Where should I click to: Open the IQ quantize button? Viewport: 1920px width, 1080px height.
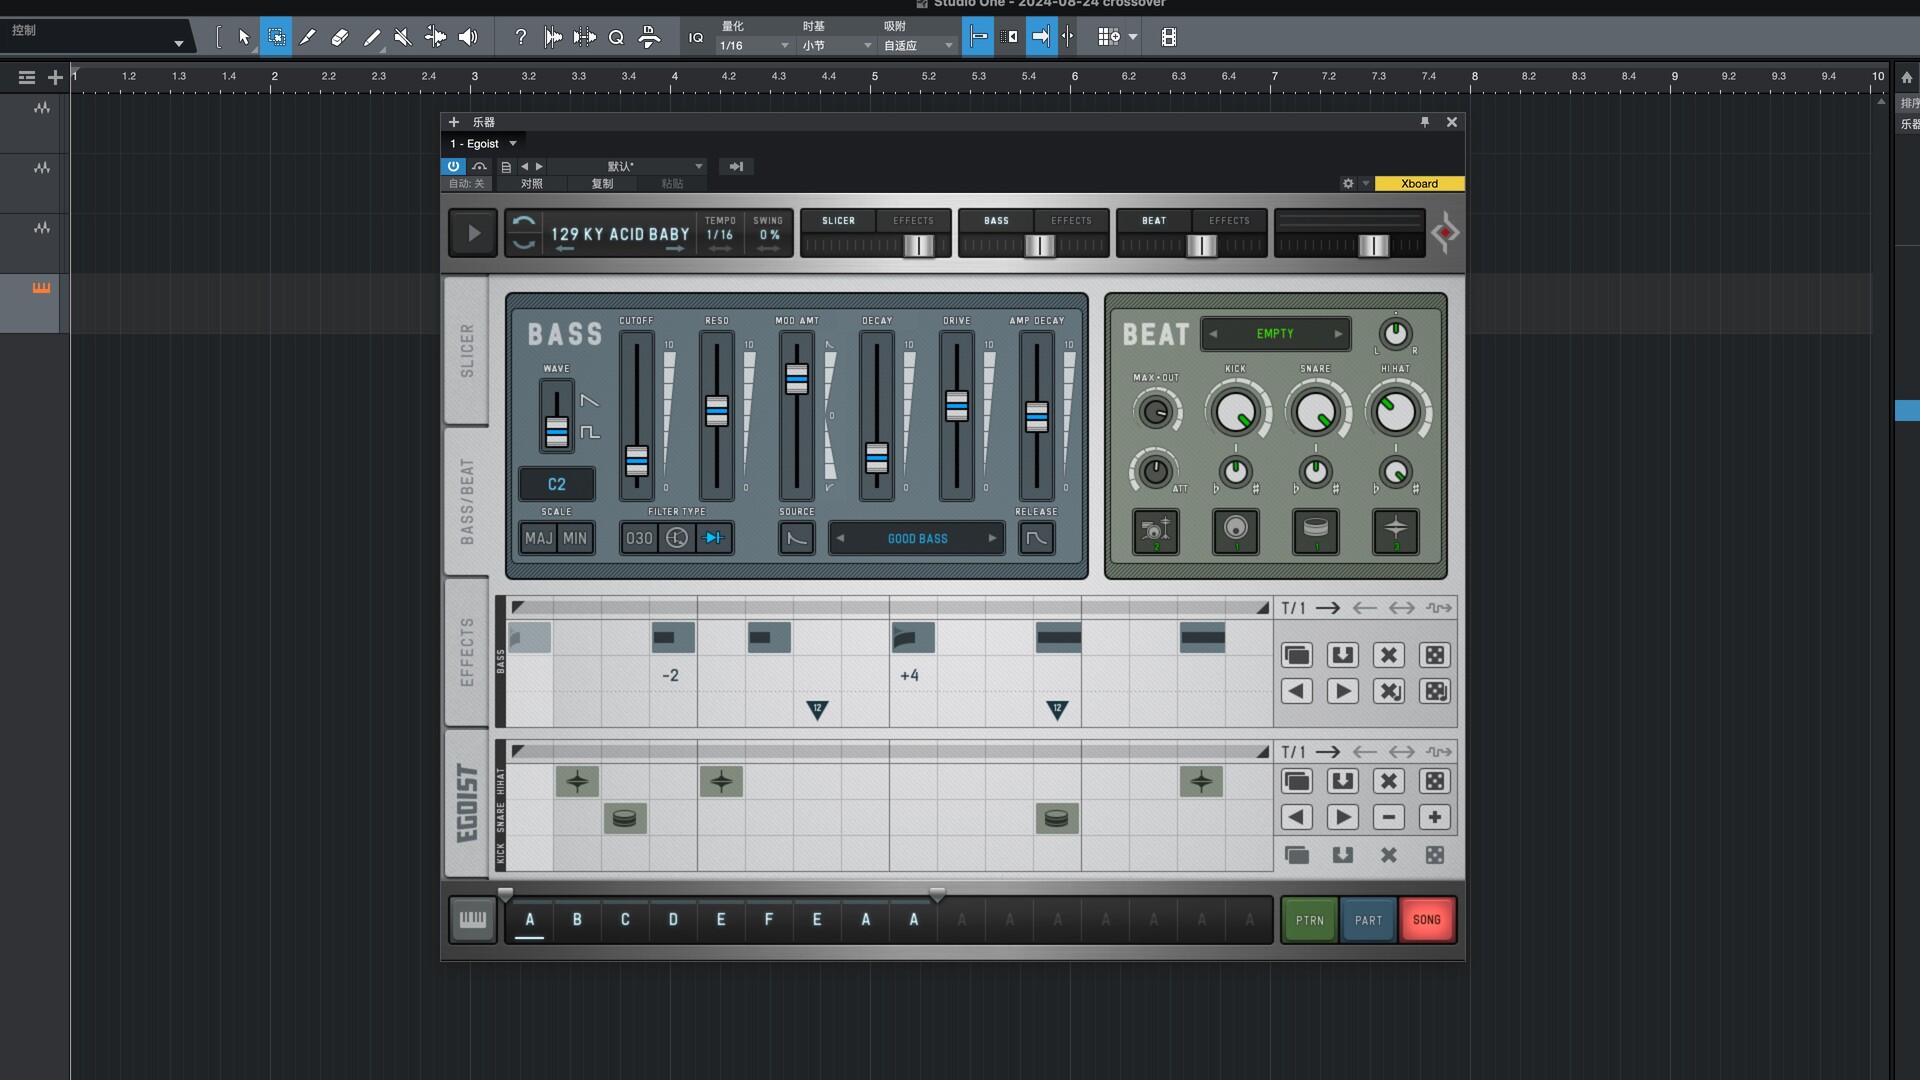click(696, 37)
